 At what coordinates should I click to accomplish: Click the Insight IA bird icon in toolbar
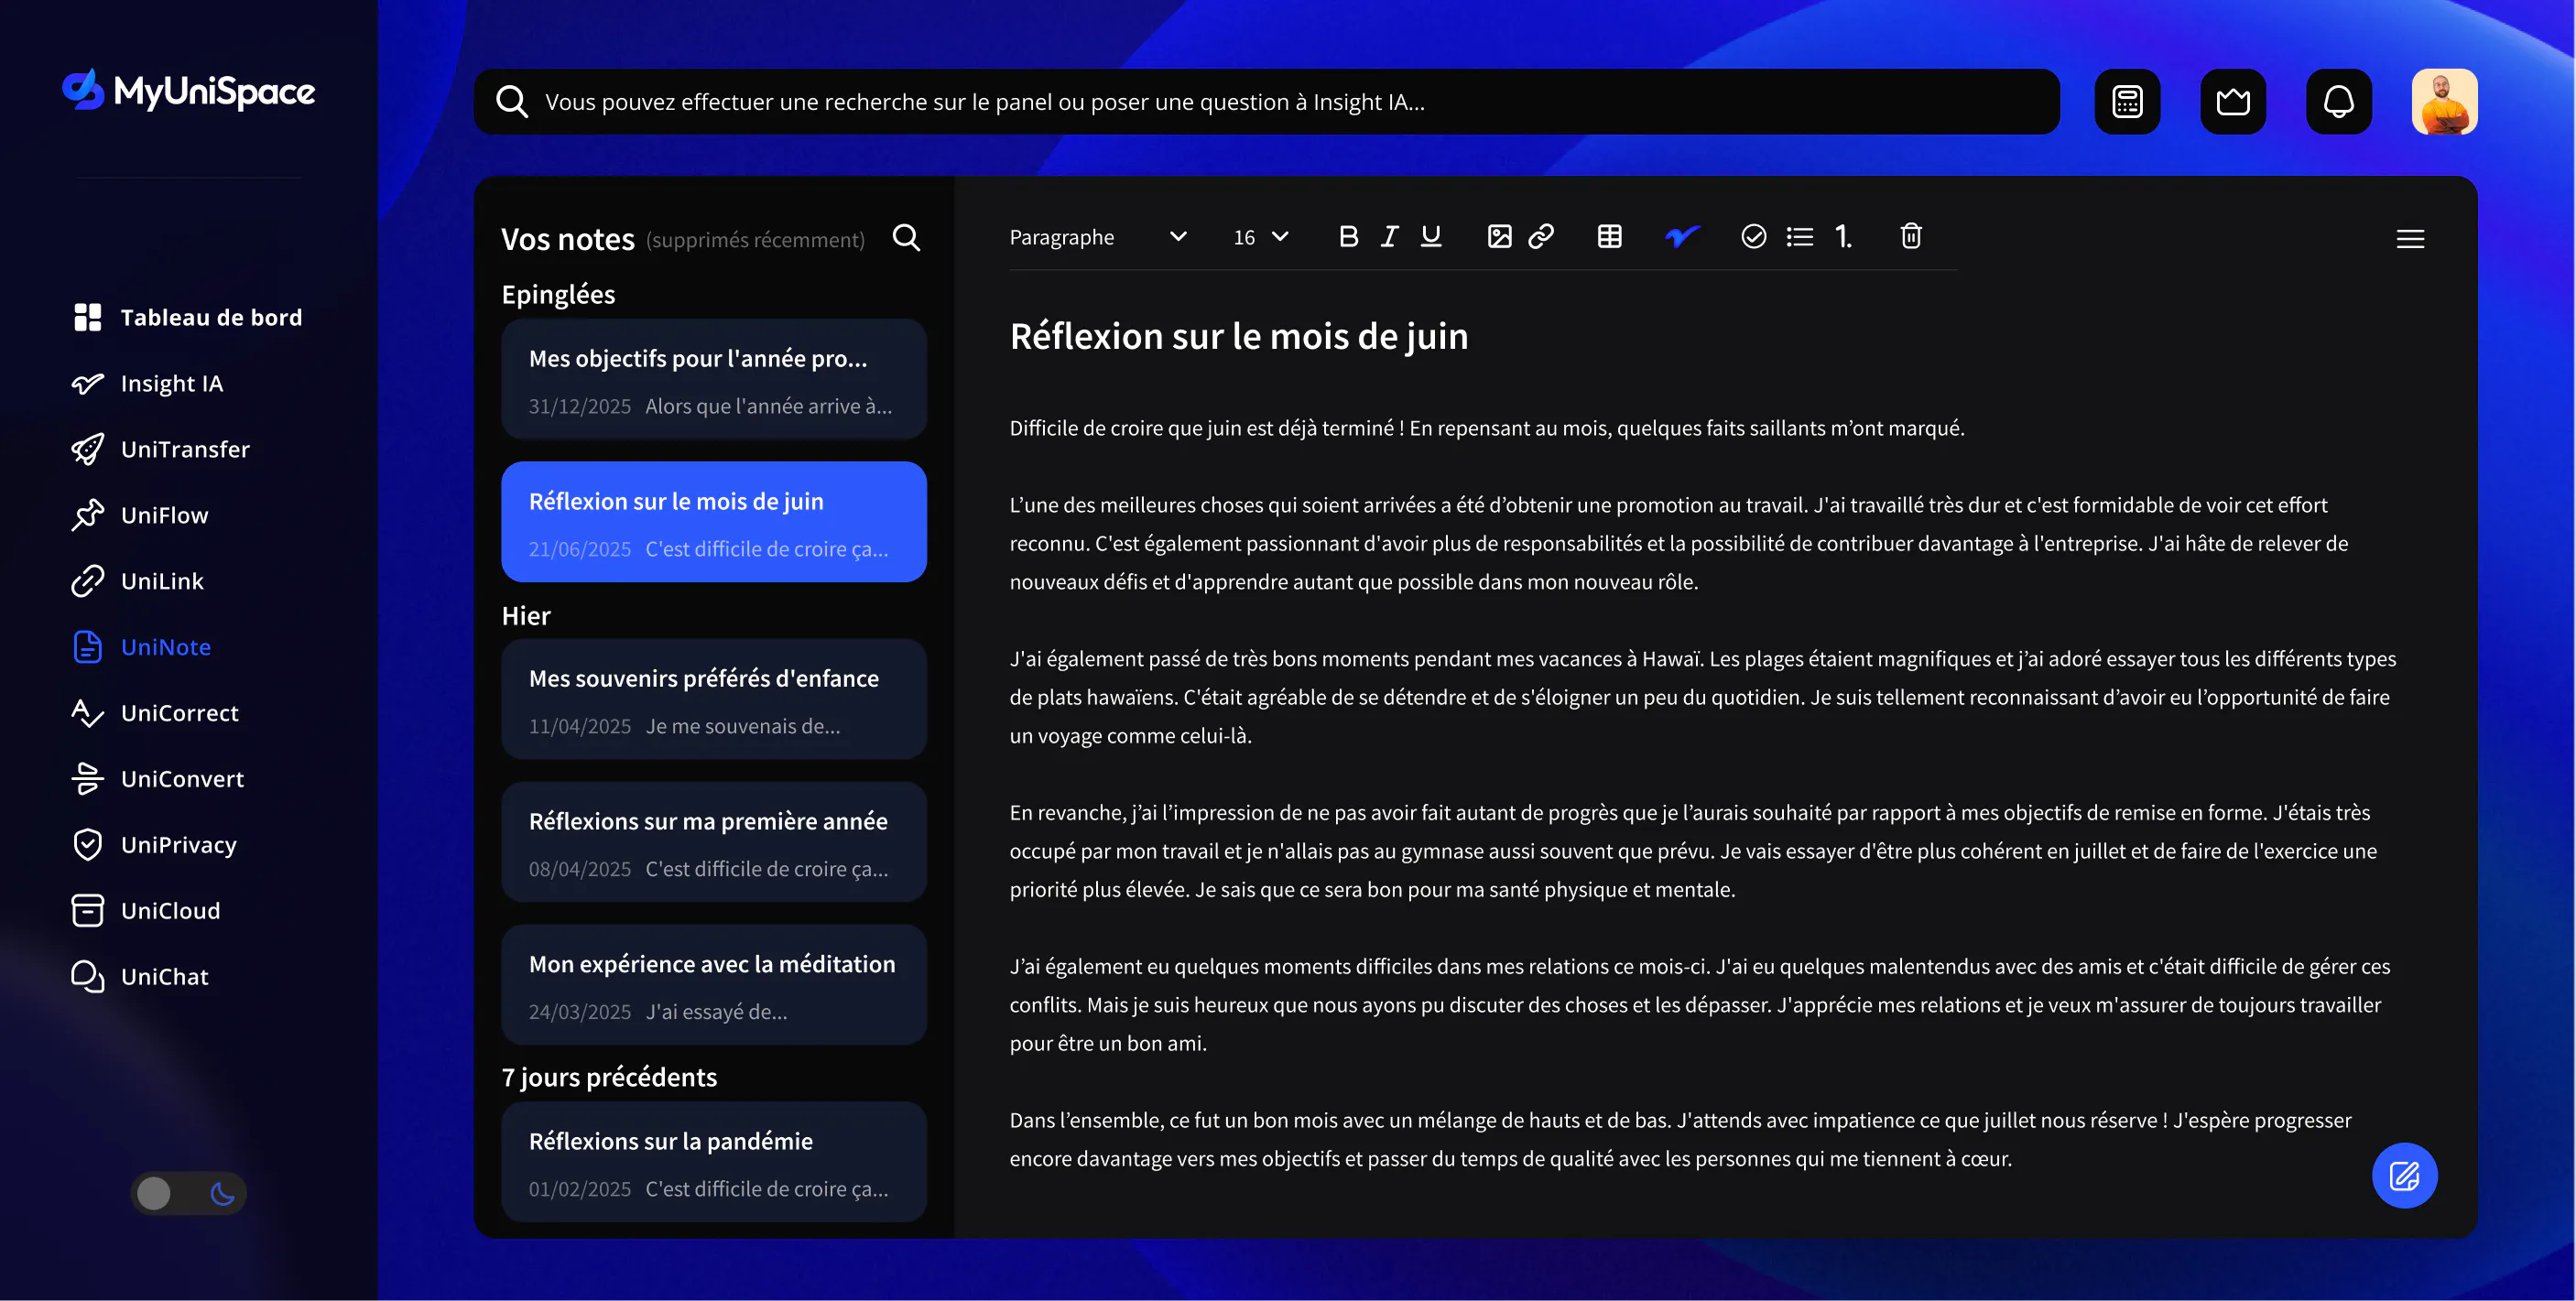tap(1681, 236)
